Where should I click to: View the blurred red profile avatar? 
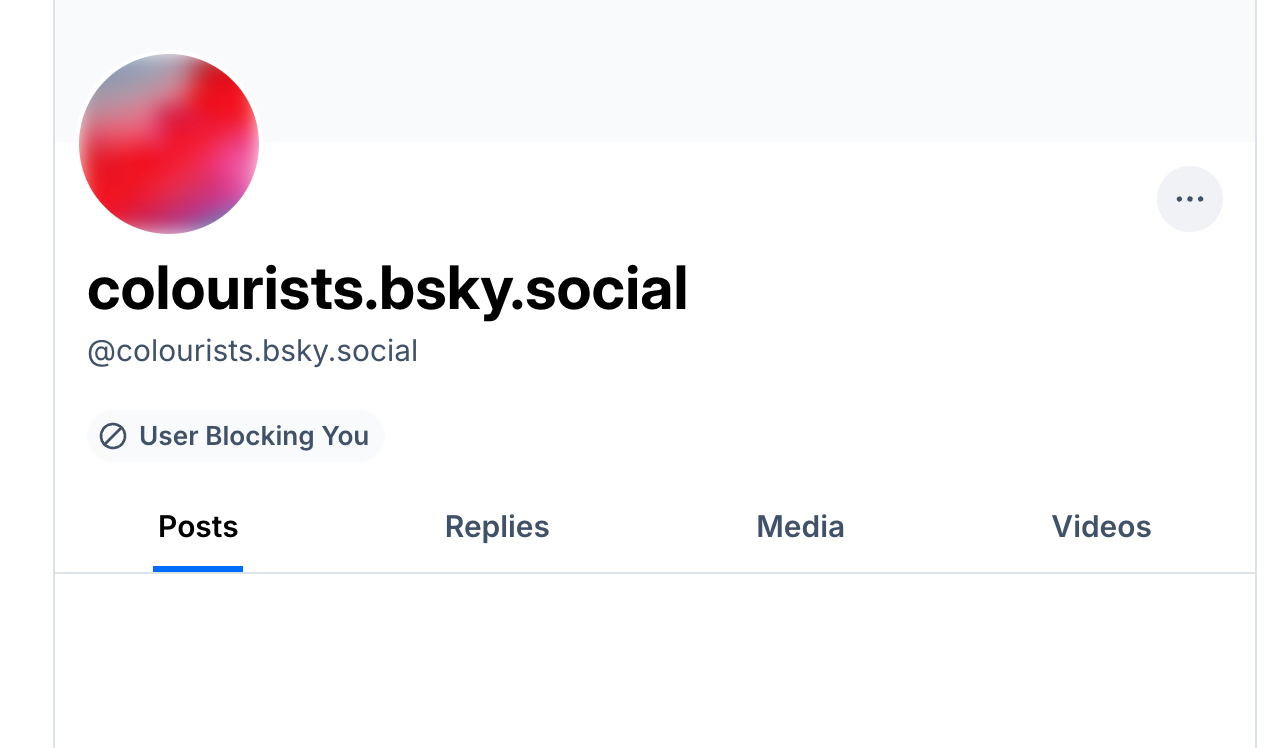(x=169, y=144)
